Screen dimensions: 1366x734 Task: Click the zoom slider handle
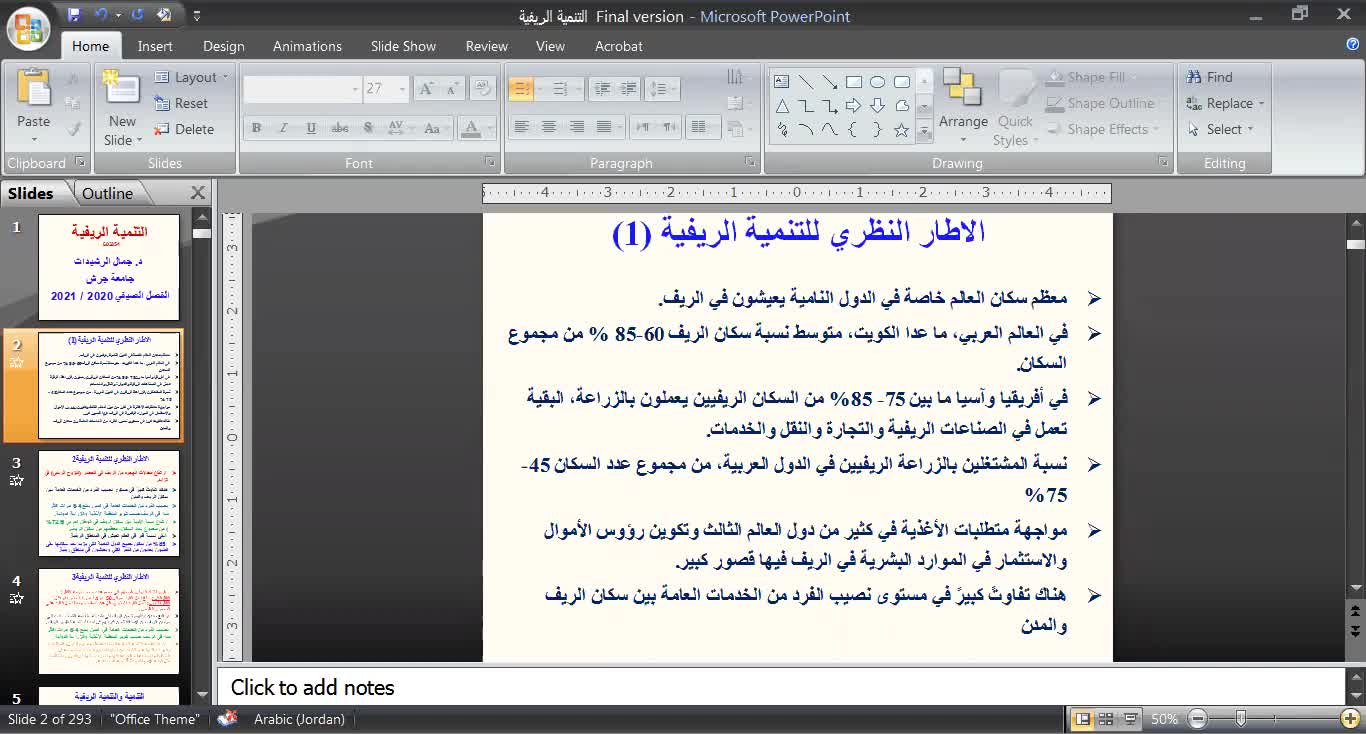coord(1241,719)
